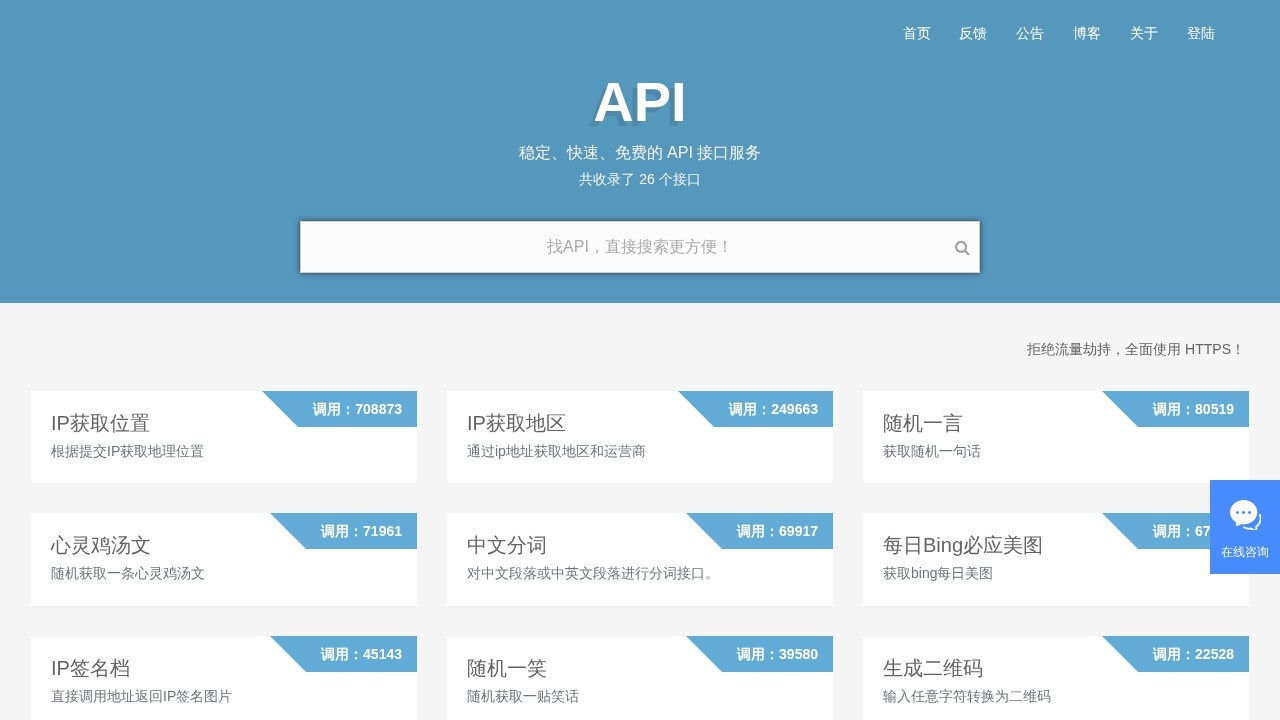The image size is (1280, 720).
Task: Click the search magnifier icon
Action: point(961,247)
